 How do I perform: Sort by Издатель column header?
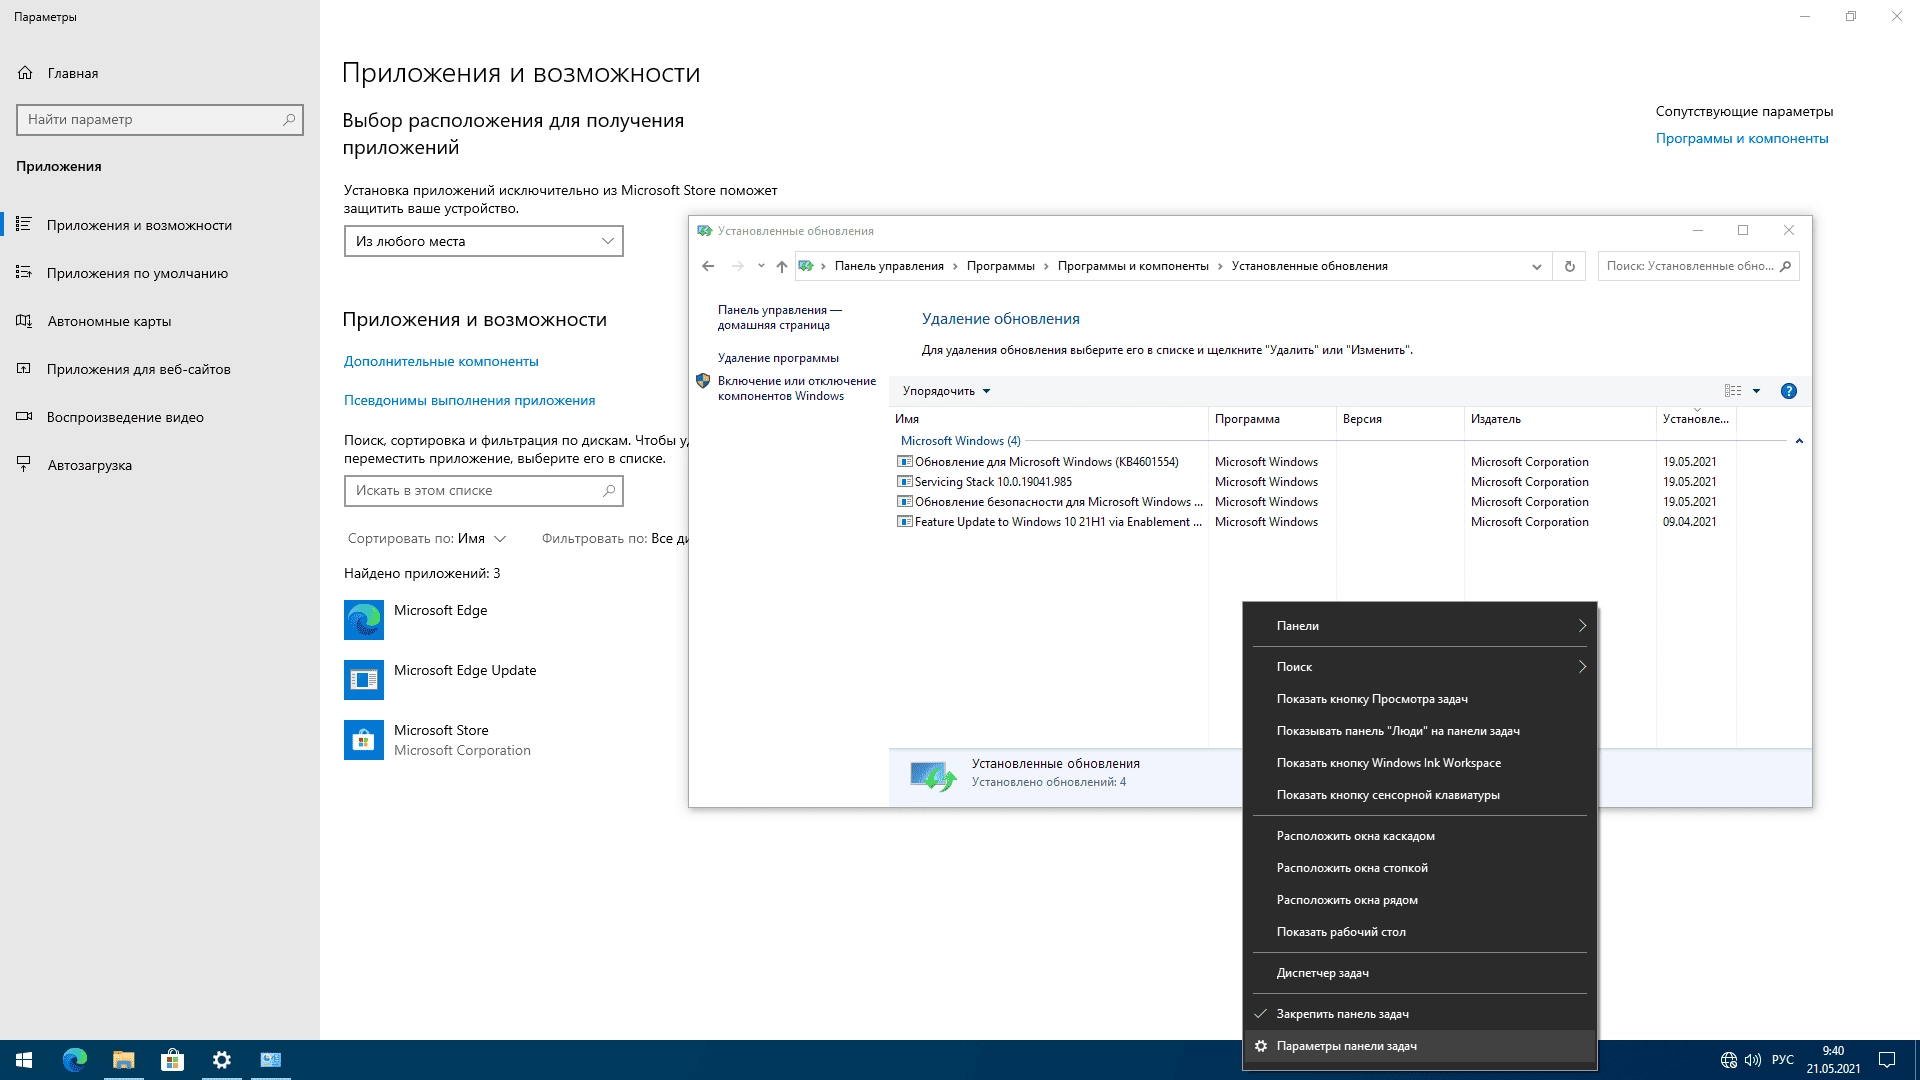tap(1559, 419)
